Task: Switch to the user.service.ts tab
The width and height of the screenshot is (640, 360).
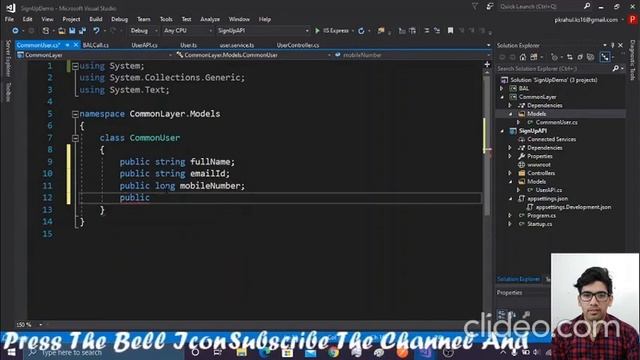Action: [237, 45]
